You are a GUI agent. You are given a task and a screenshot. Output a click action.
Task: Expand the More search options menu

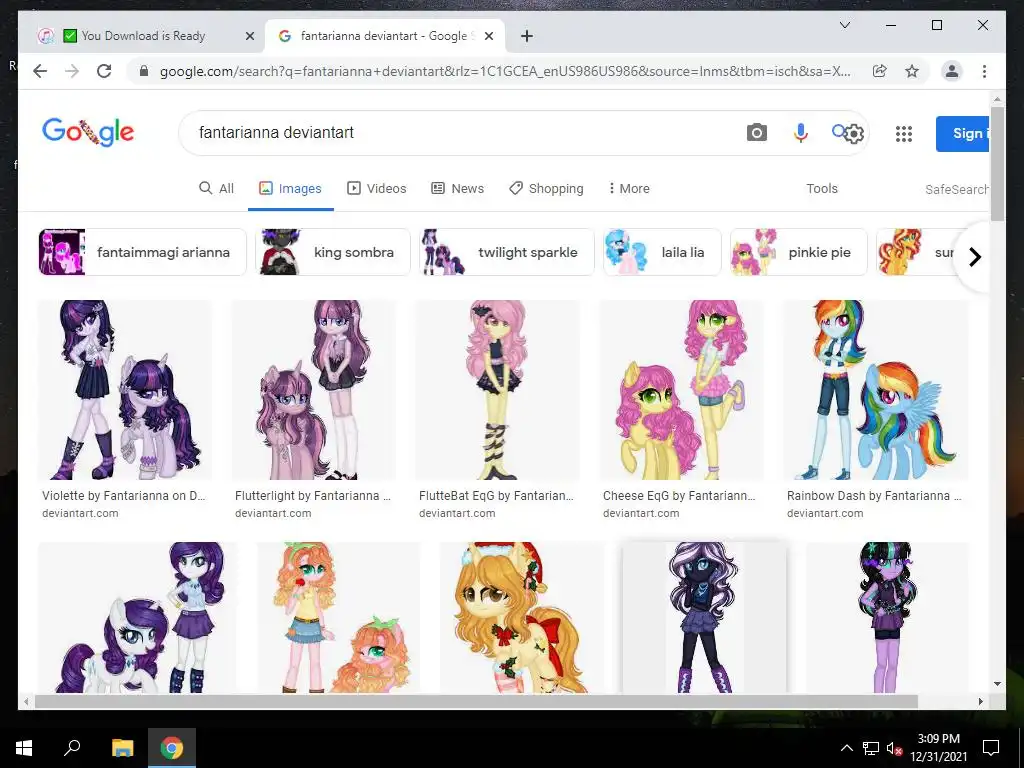point(629,189)
